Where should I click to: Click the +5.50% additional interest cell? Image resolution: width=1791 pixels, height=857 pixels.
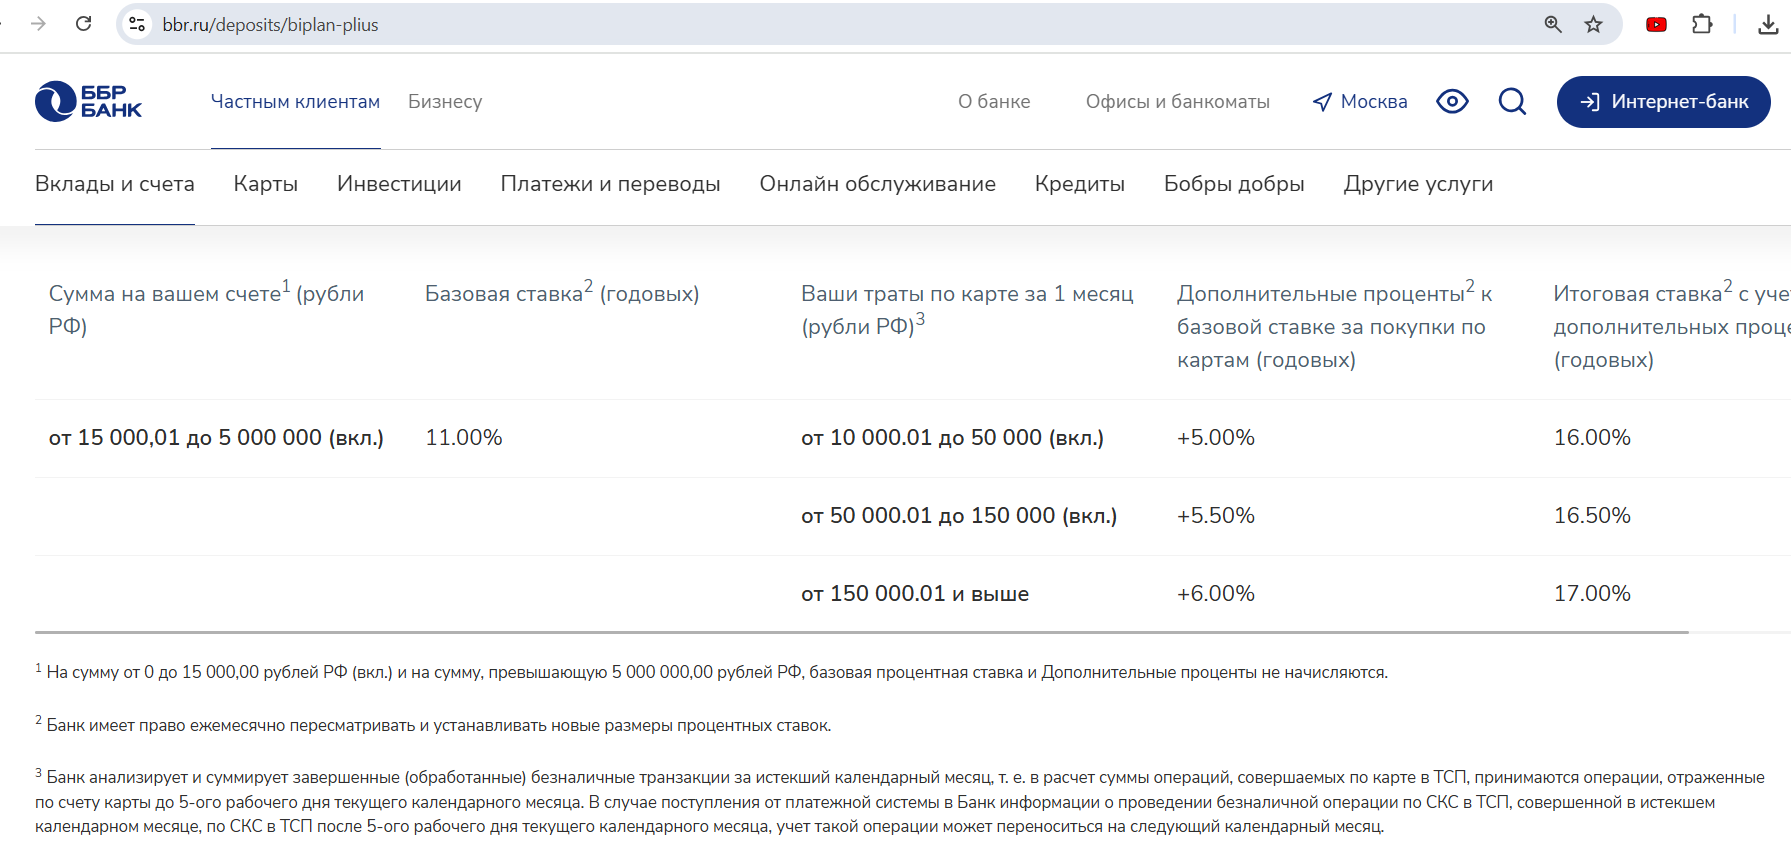(1216, 516)
